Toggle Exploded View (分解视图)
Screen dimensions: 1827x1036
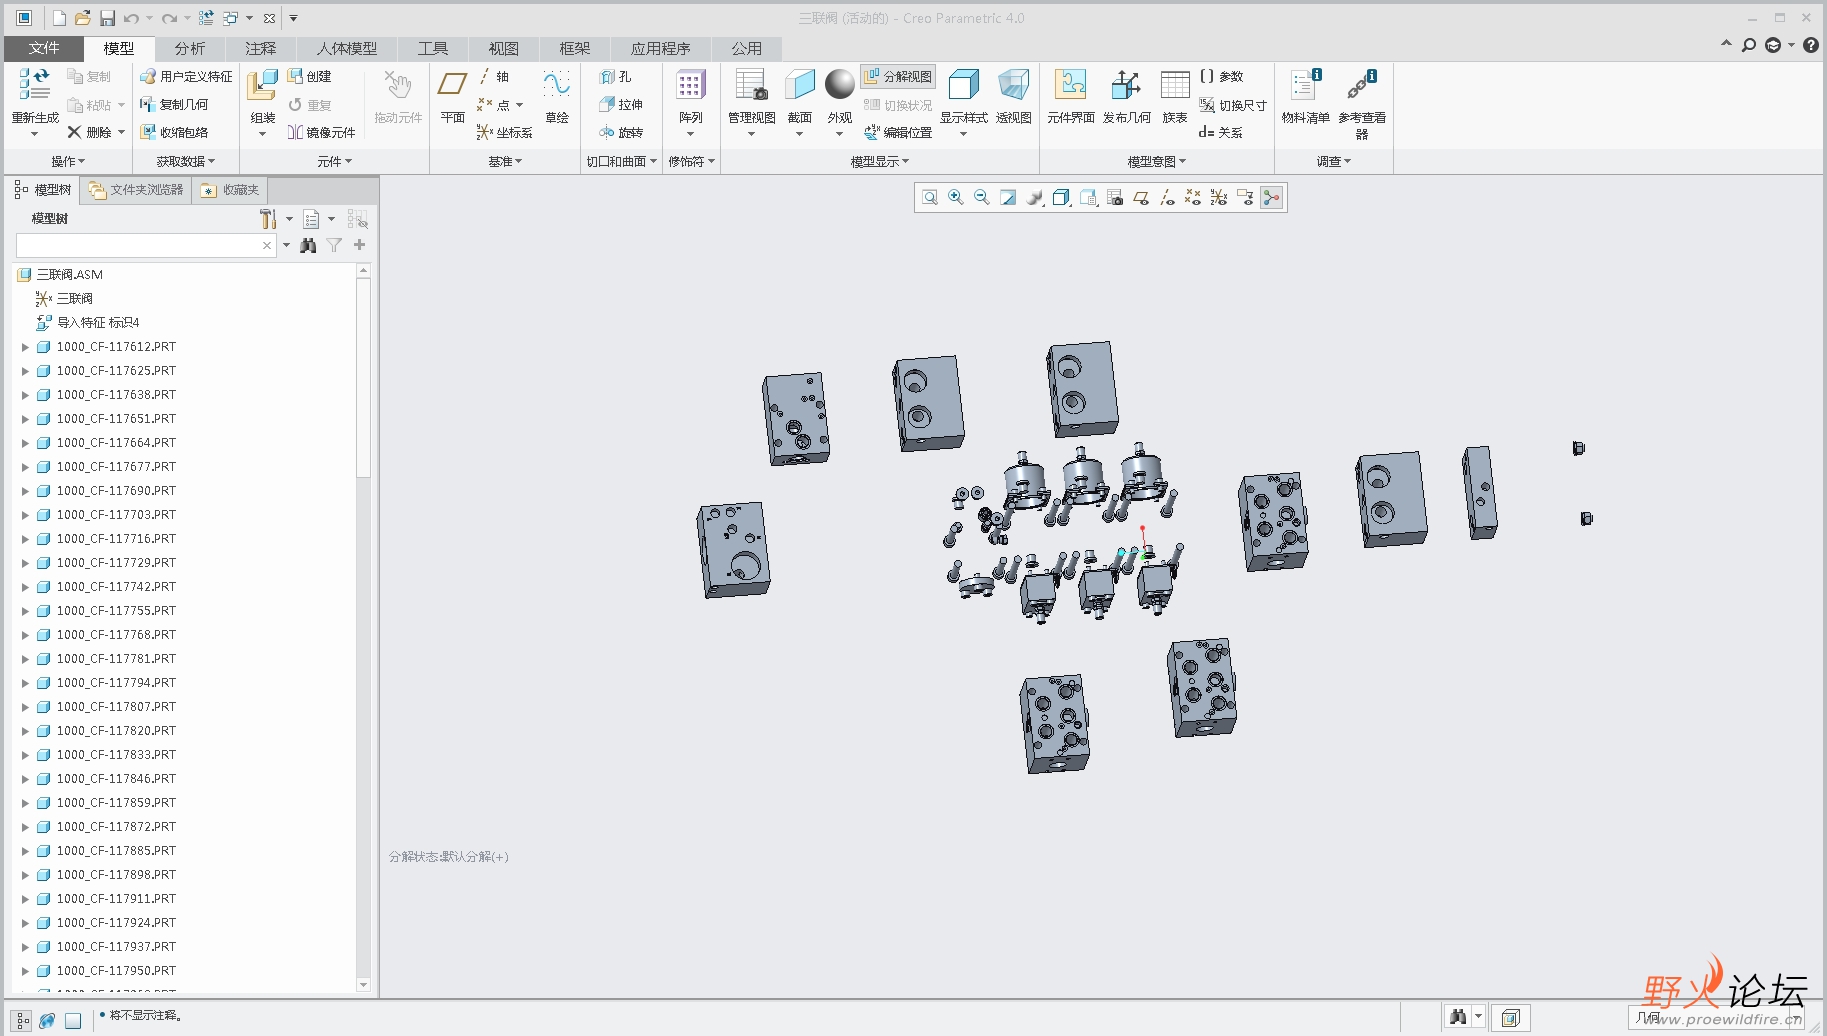point(897,76)
